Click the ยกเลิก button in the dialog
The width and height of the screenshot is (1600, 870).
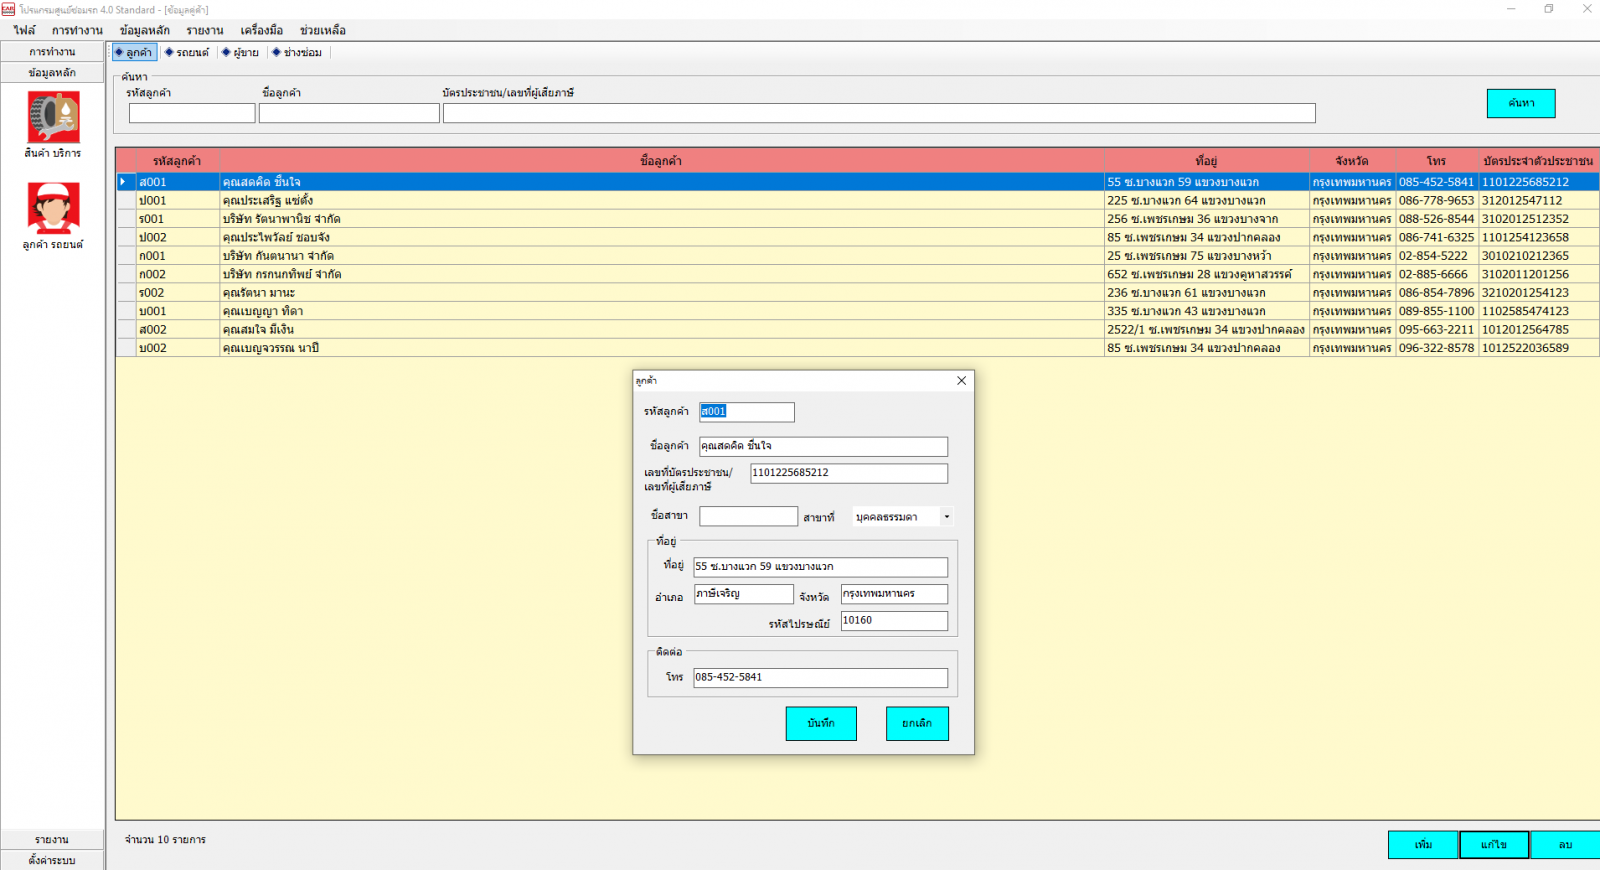917,723
